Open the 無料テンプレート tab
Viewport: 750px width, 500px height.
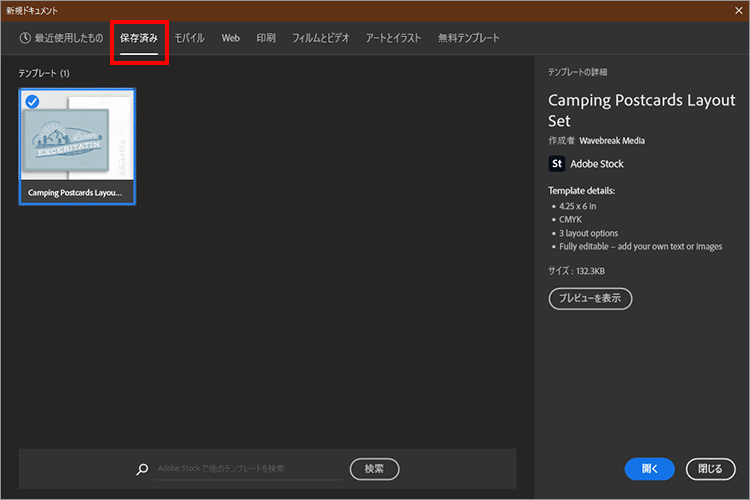[x=469, y=38]
